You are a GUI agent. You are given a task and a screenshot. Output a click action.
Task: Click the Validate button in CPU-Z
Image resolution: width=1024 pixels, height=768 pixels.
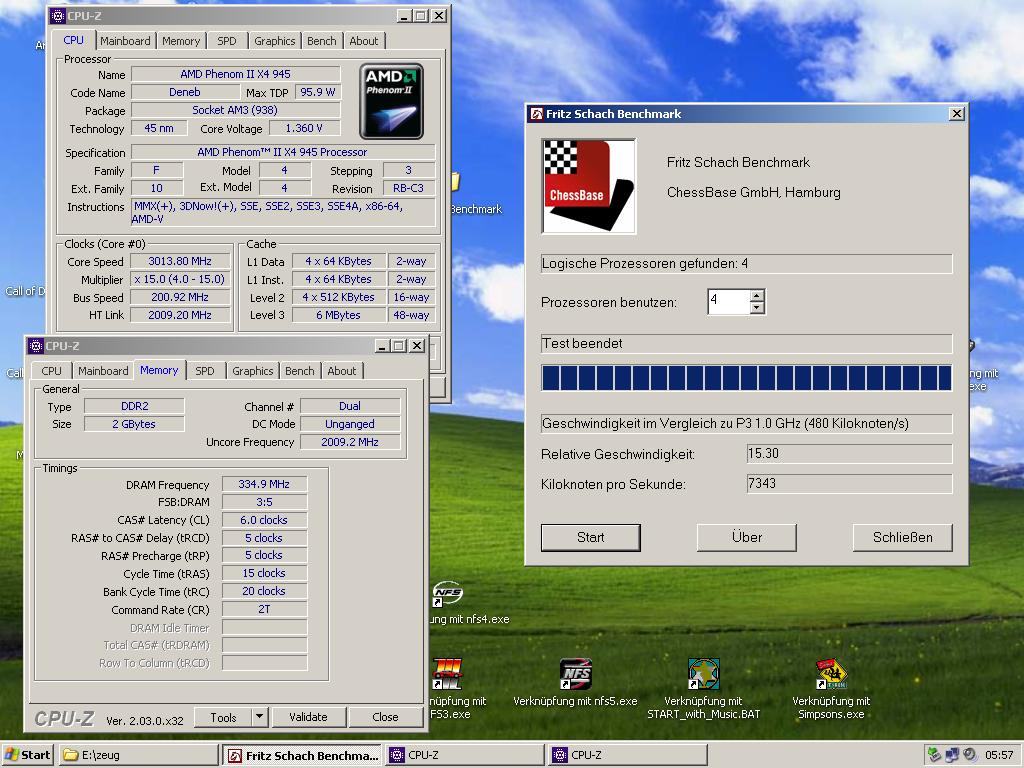point(308,717)
